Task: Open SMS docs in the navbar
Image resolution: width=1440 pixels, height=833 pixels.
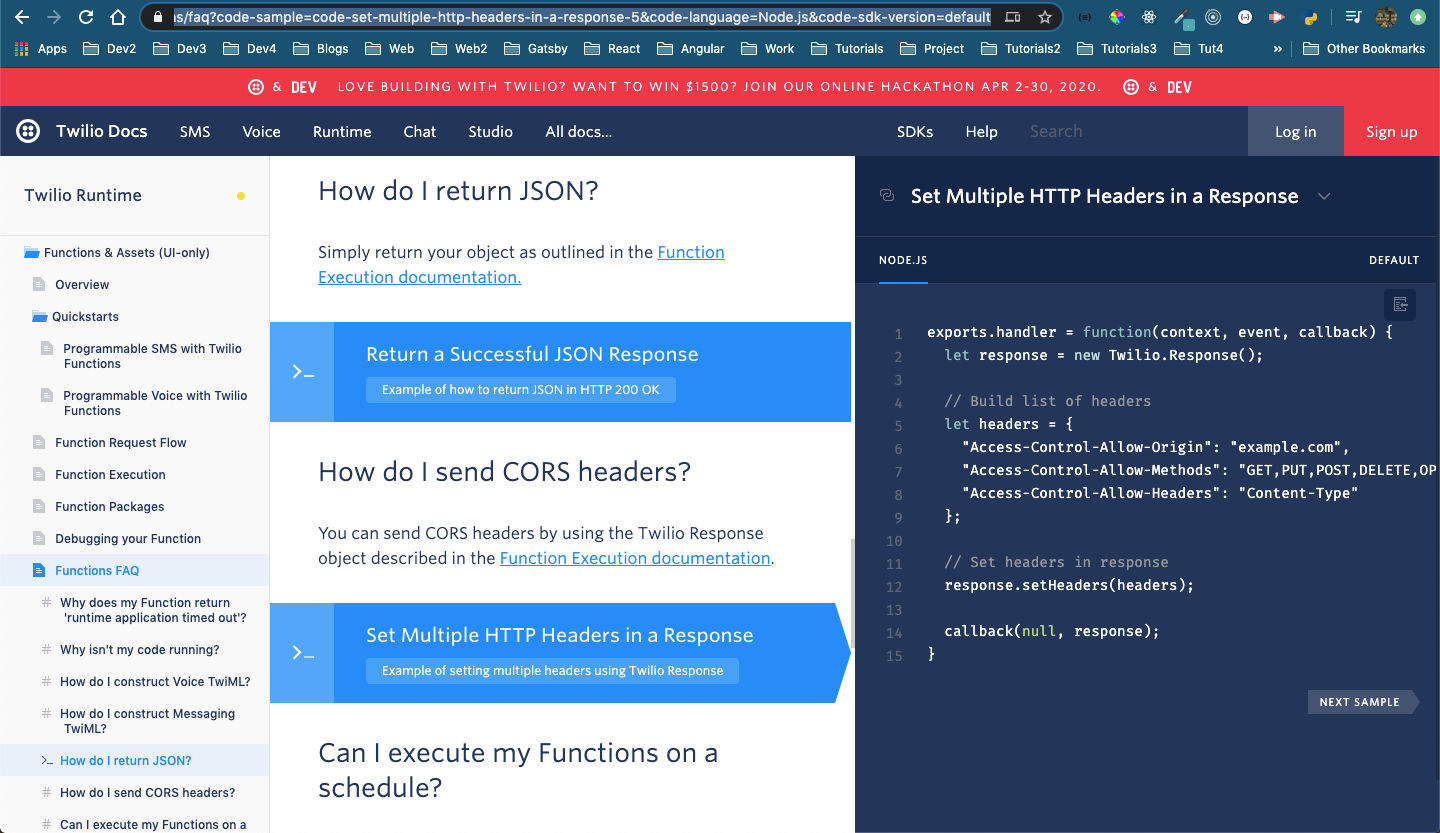Action: tap(195, 131)
